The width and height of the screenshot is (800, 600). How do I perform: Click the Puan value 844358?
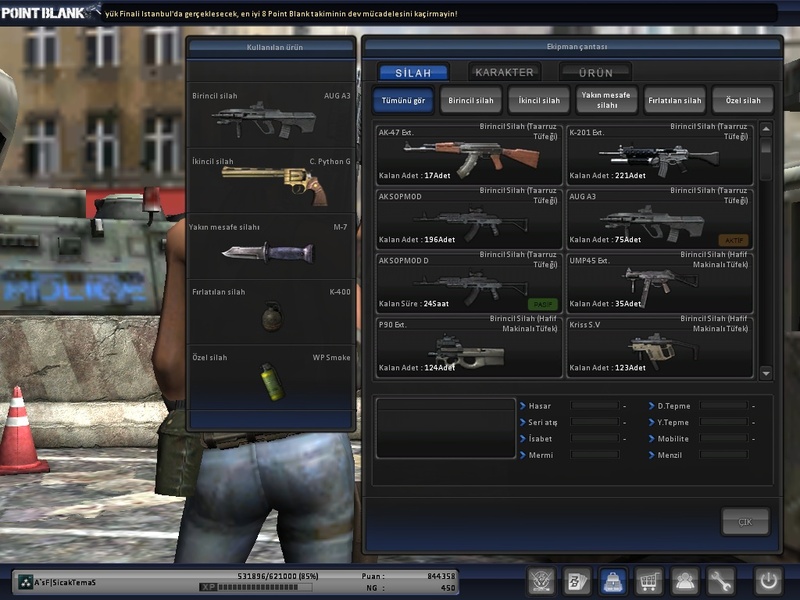pyautogui.click(x=441, y=576)
